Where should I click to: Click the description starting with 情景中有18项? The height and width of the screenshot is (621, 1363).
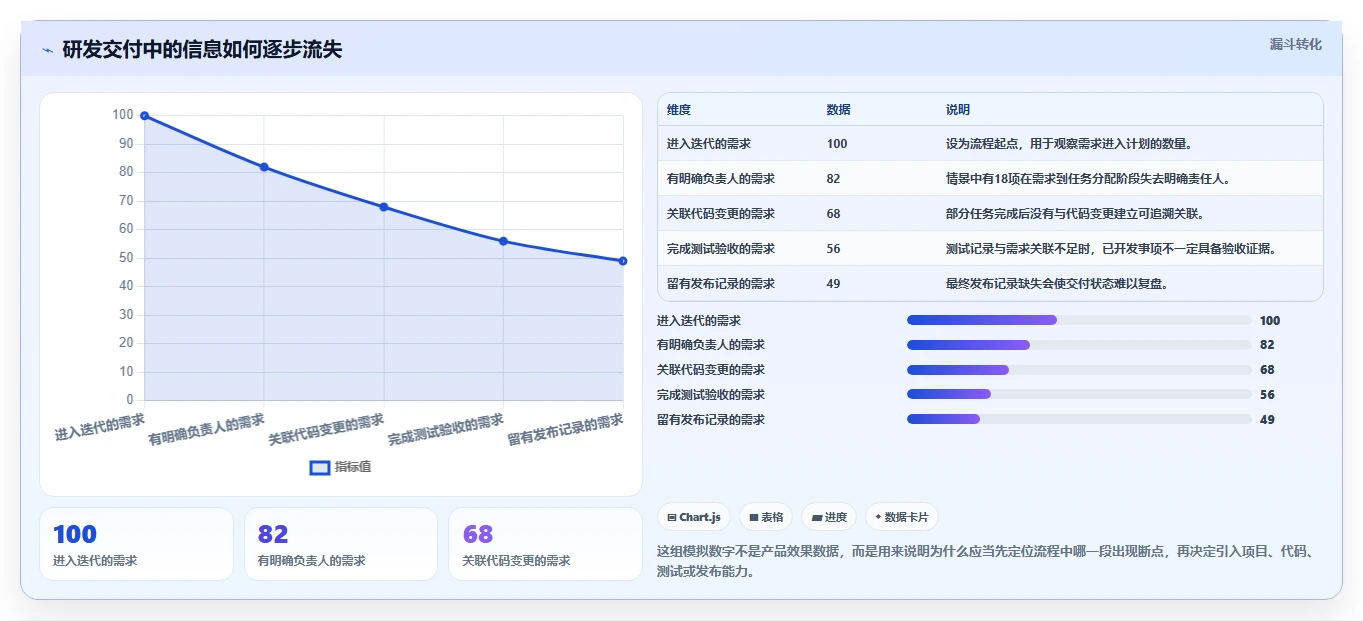pyautogui.click(x=1088, y=179)
